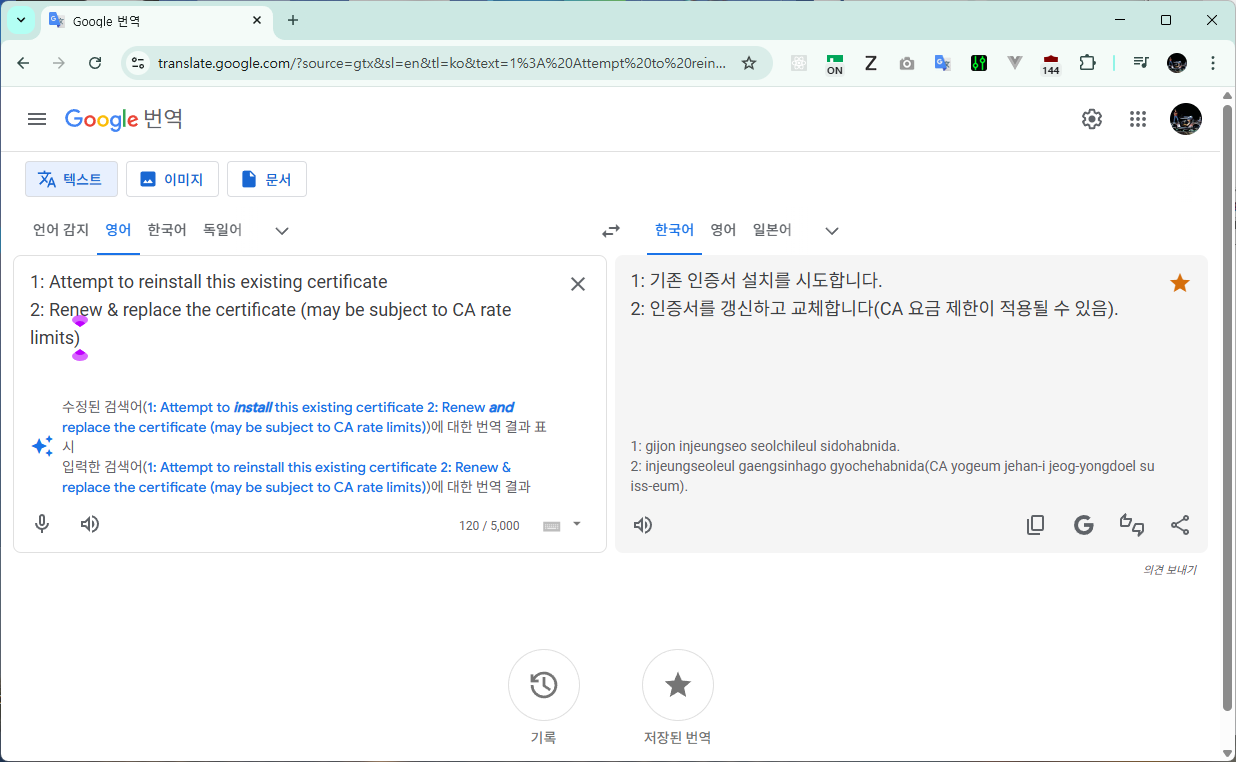
Task: Click the Google 번역 logo
Action: [124, 119]
